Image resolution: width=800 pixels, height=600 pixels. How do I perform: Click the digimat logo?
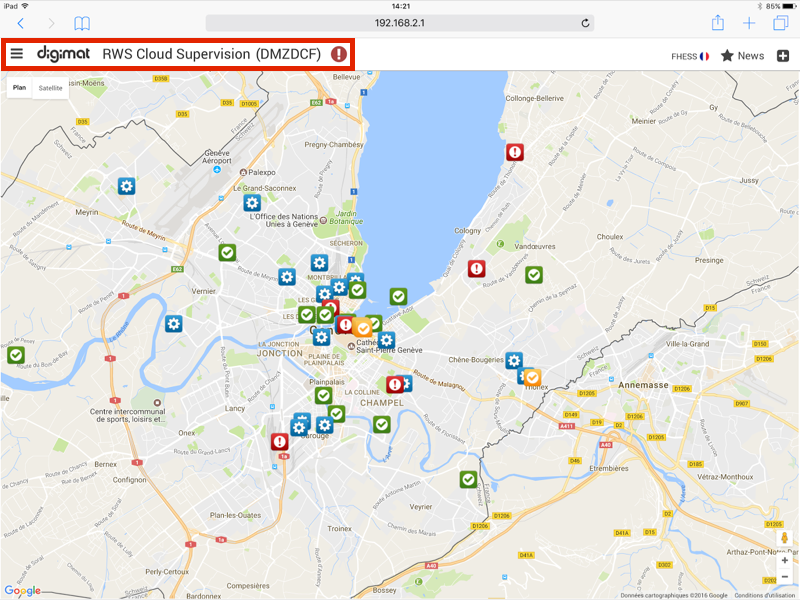click(x=63, y=54)
